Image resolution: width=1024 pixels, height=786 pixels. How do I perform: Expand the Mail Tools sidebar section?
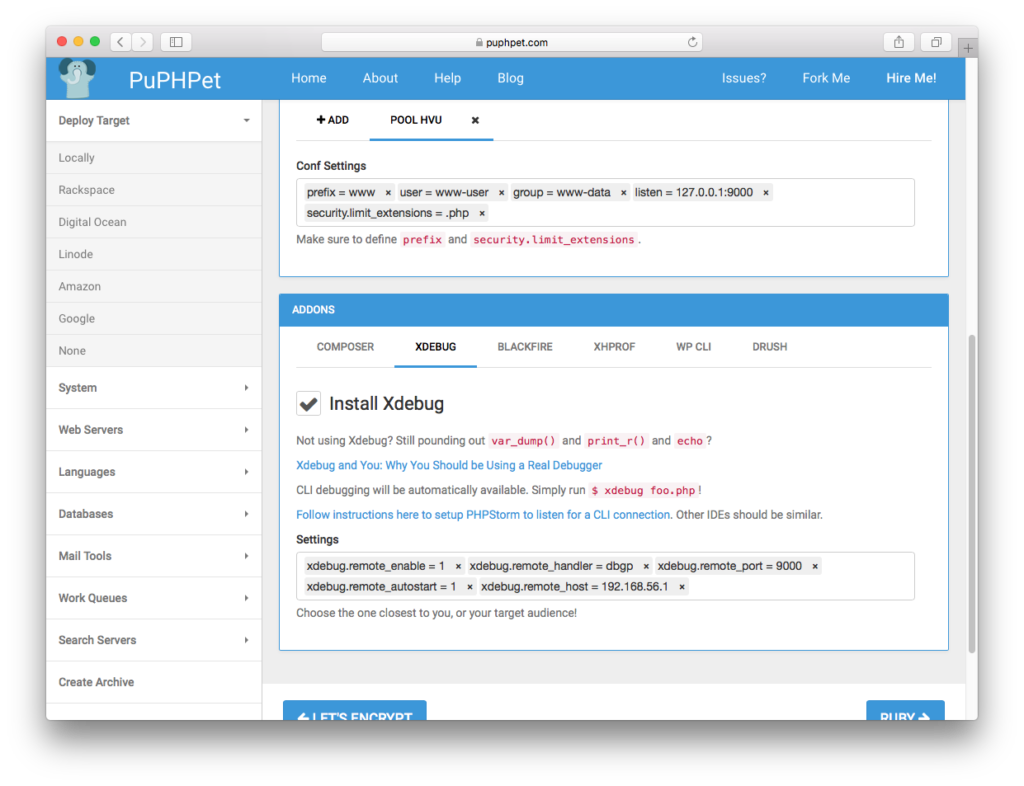tap(154, 556)
